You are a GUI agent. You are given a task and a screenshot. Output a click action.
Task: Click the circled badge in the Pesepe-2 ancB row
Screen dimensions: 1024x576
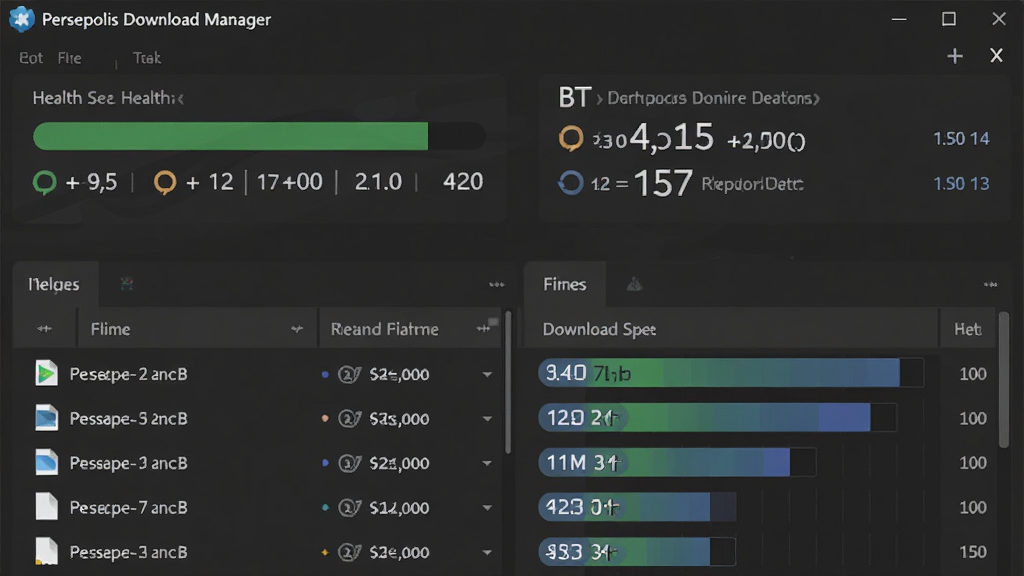pos(349,374)
